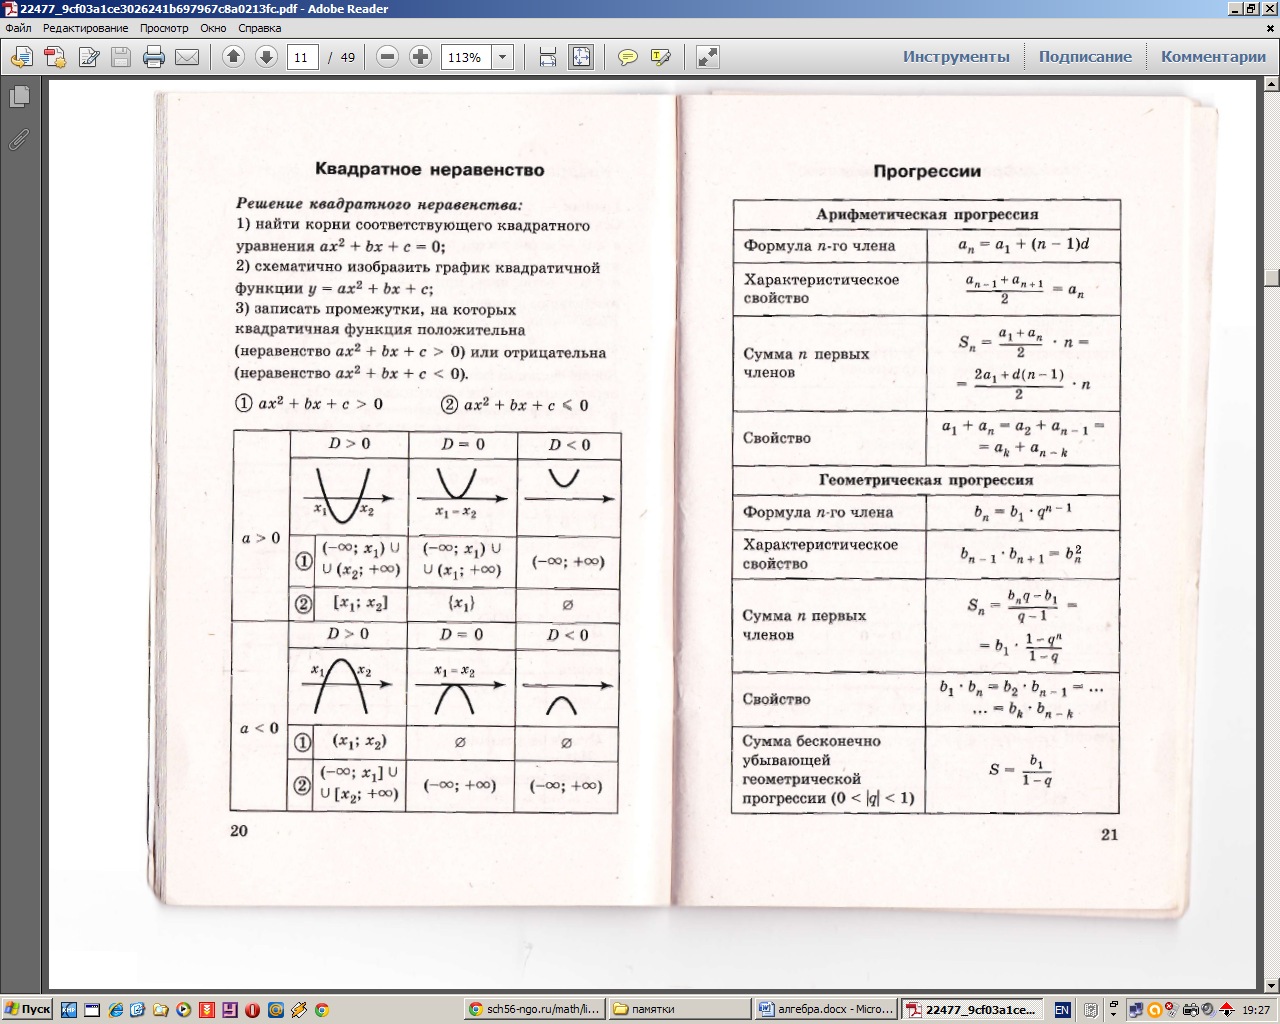1280x1024 pixels.
Task: Go to previous page arrow
Action: 233,57
